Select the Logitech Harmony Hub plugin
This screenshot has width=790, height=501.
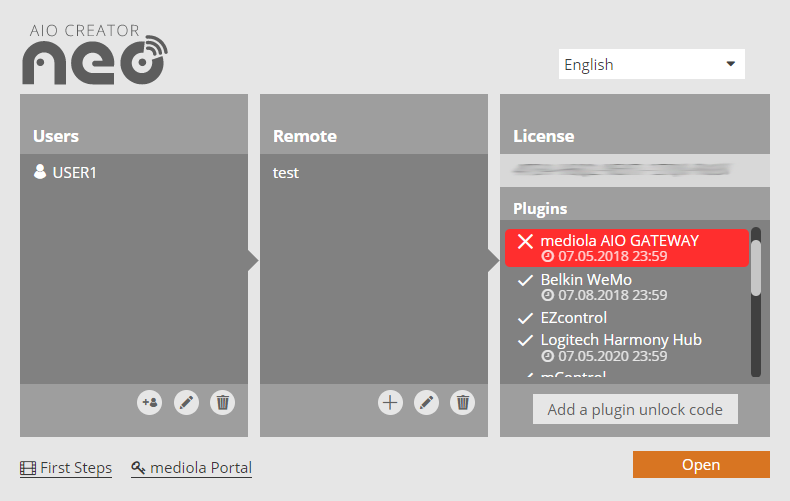[x=620, y=347]
